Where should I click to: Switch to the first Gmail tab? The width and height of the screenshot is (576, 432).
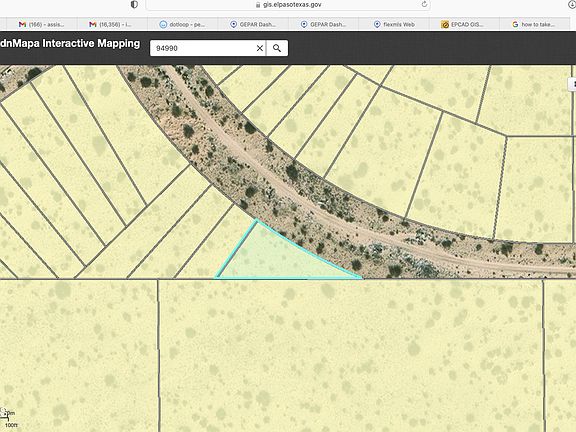(x=41, y=24)
